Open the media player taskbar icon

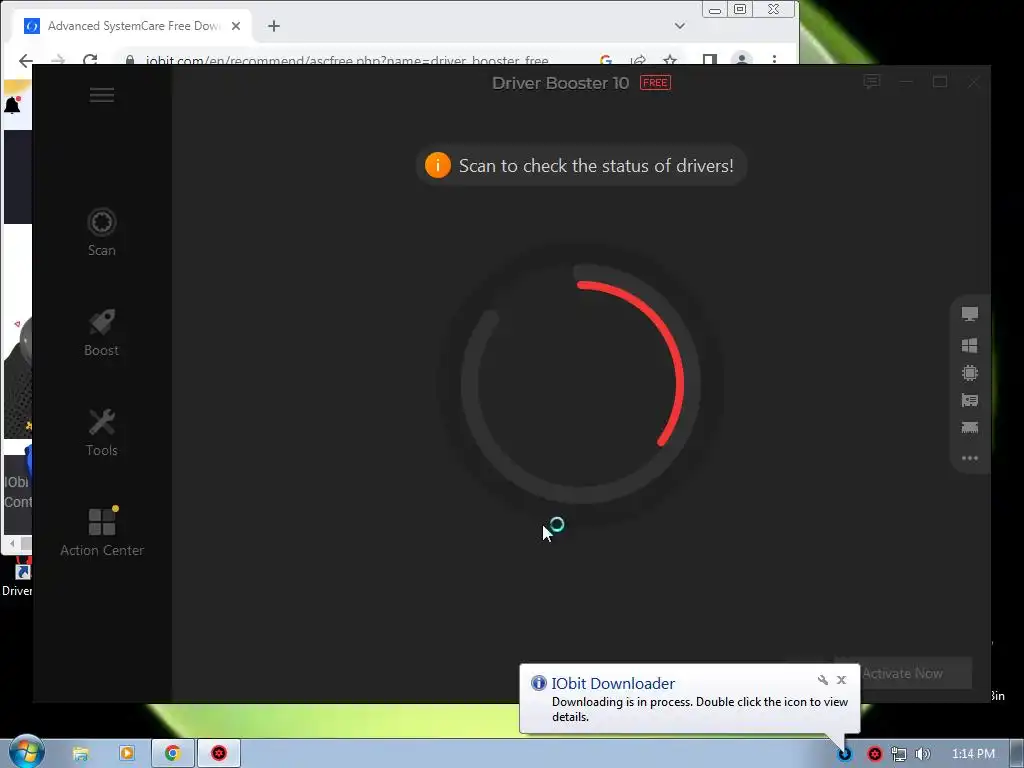click(127, 754)
